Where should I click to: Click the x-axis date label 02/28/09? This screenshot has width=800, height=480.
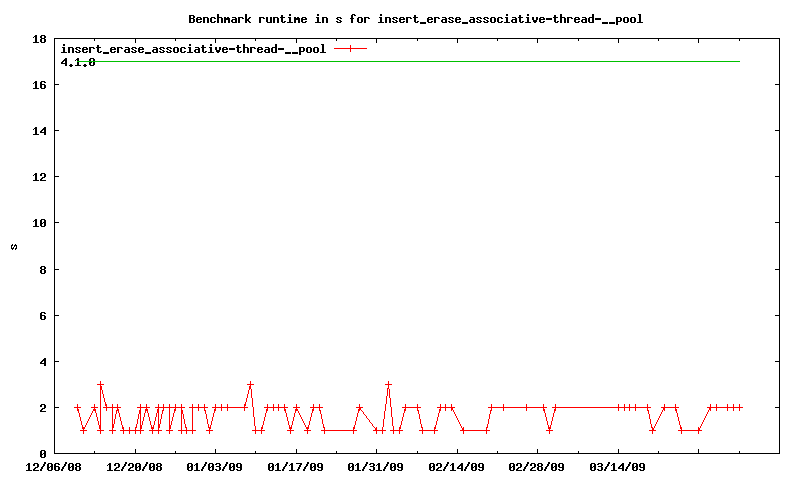(x=537, y=466)
